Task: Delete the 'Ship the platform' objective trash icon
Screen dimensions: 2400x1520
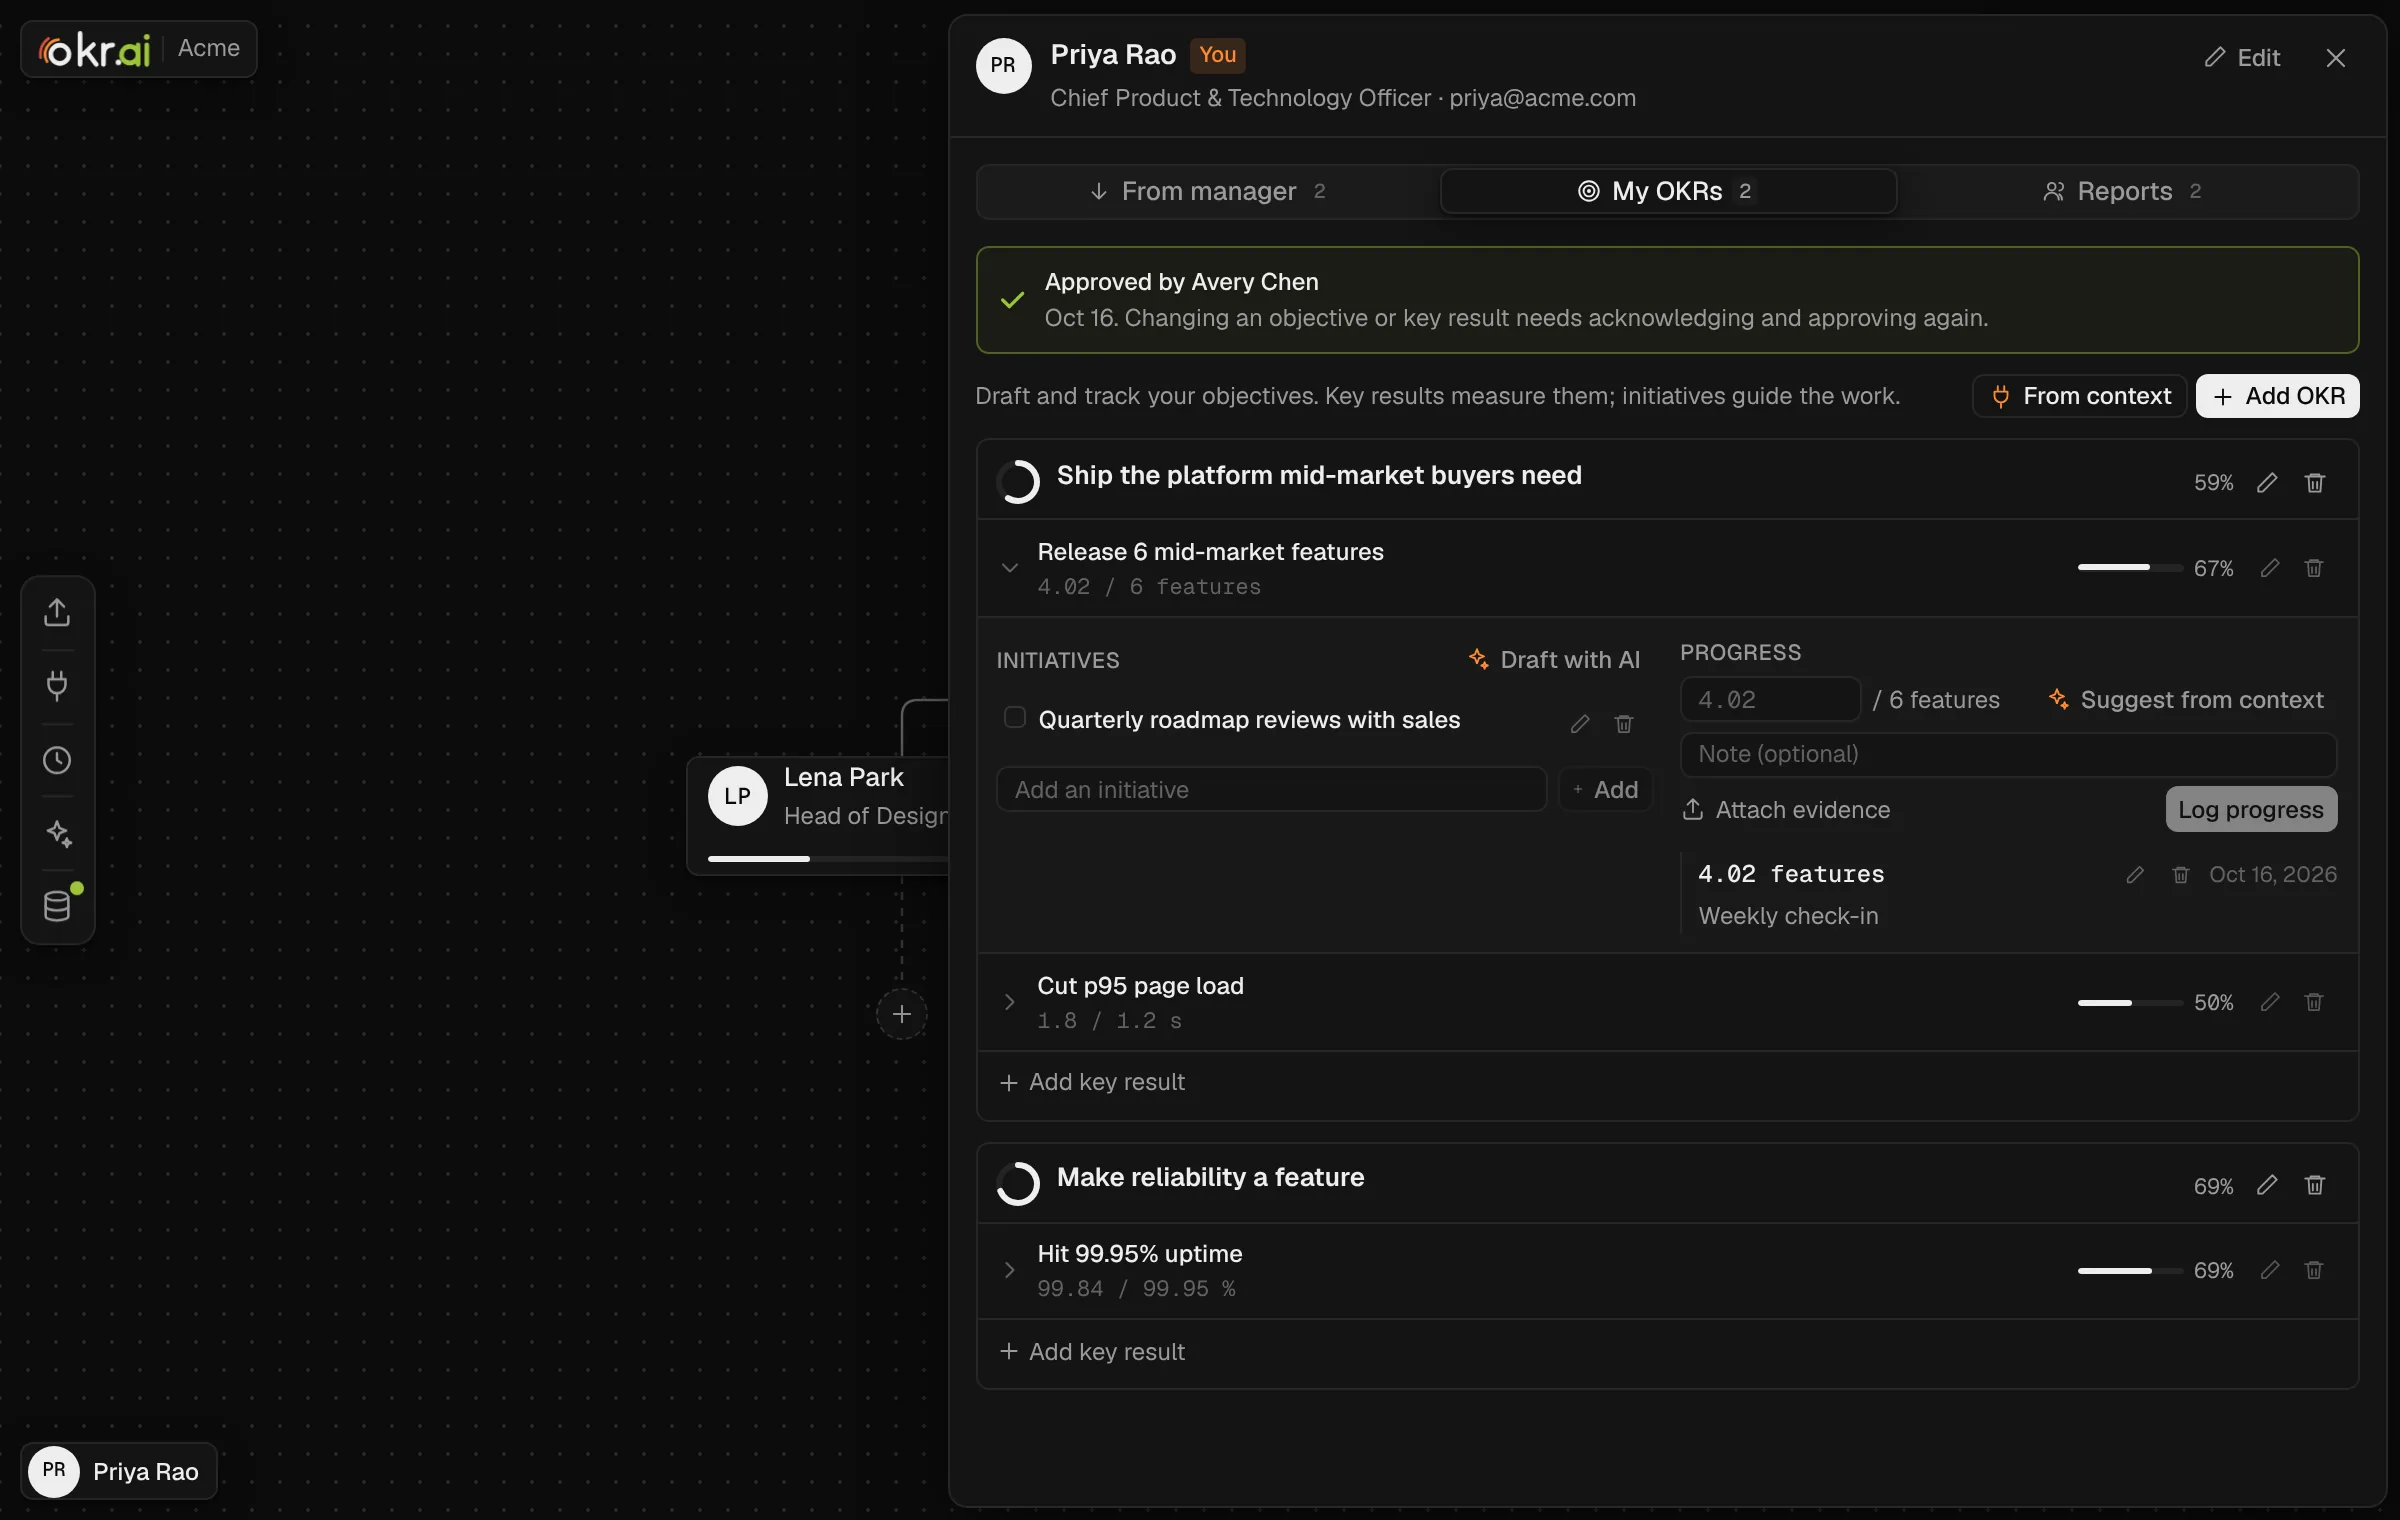Action: (x=2315, y=483)
